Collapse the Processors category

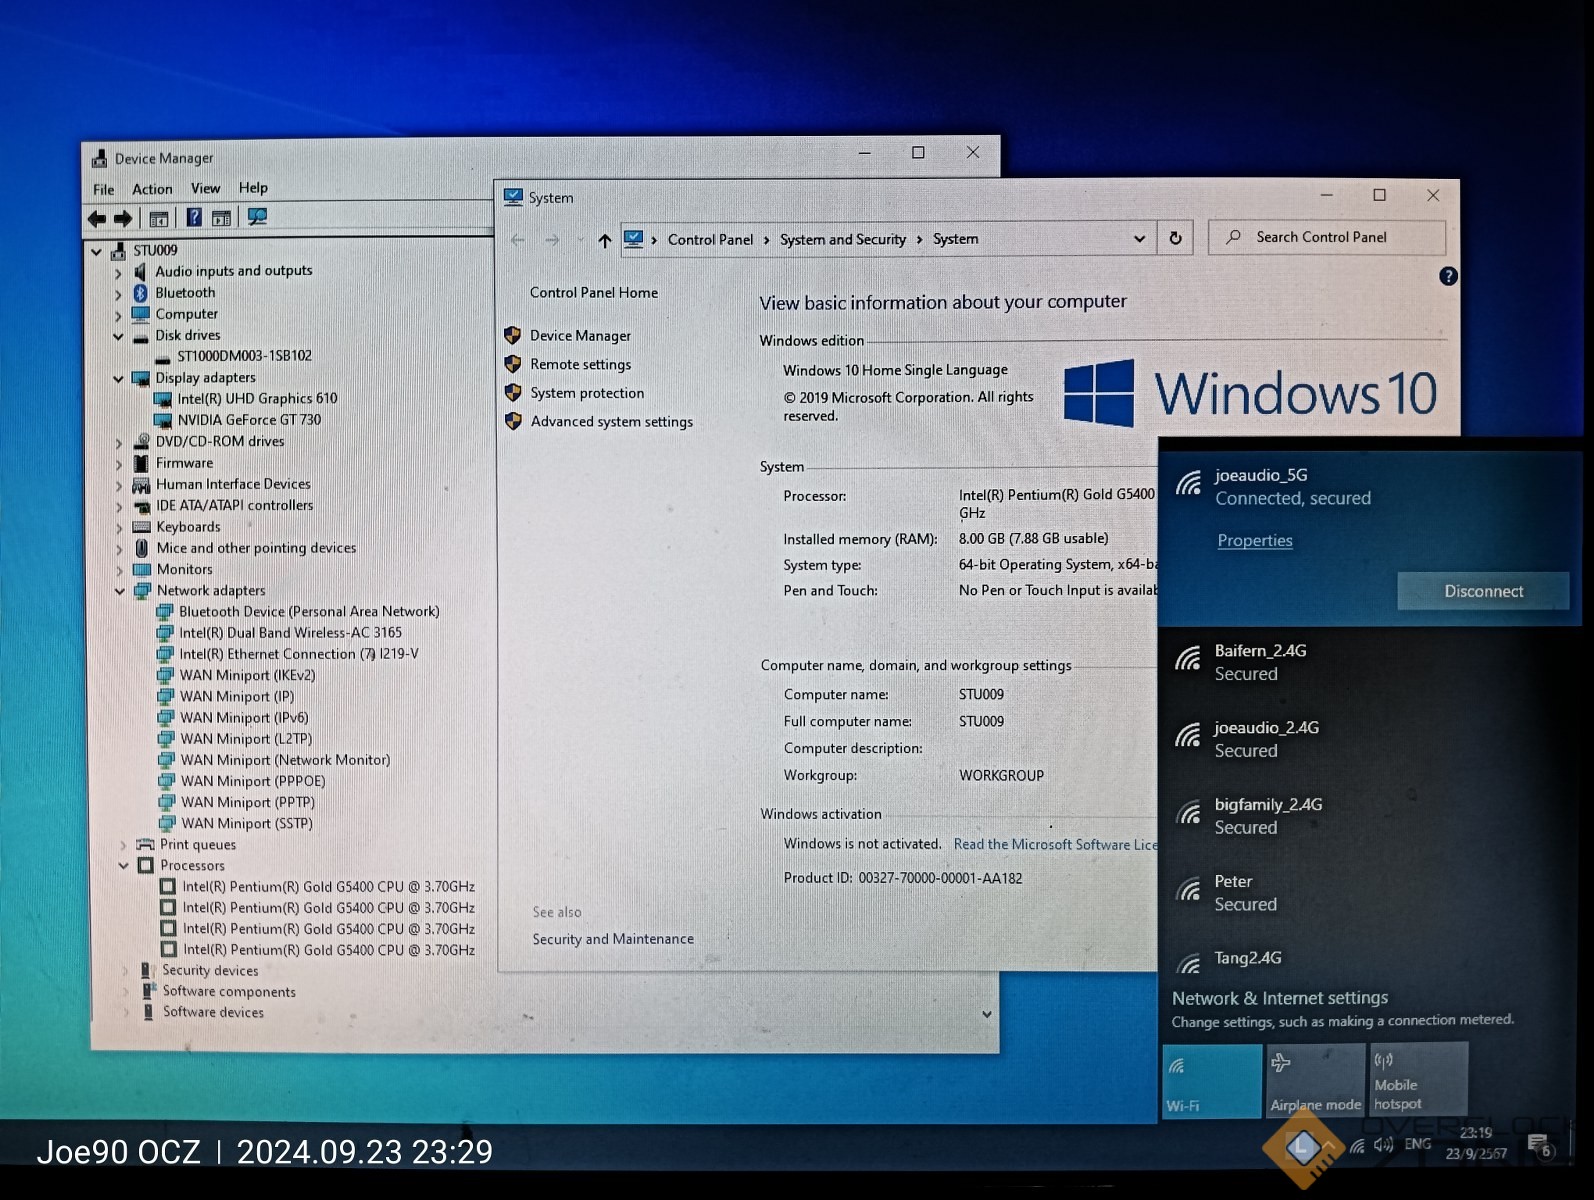point(123,866)
